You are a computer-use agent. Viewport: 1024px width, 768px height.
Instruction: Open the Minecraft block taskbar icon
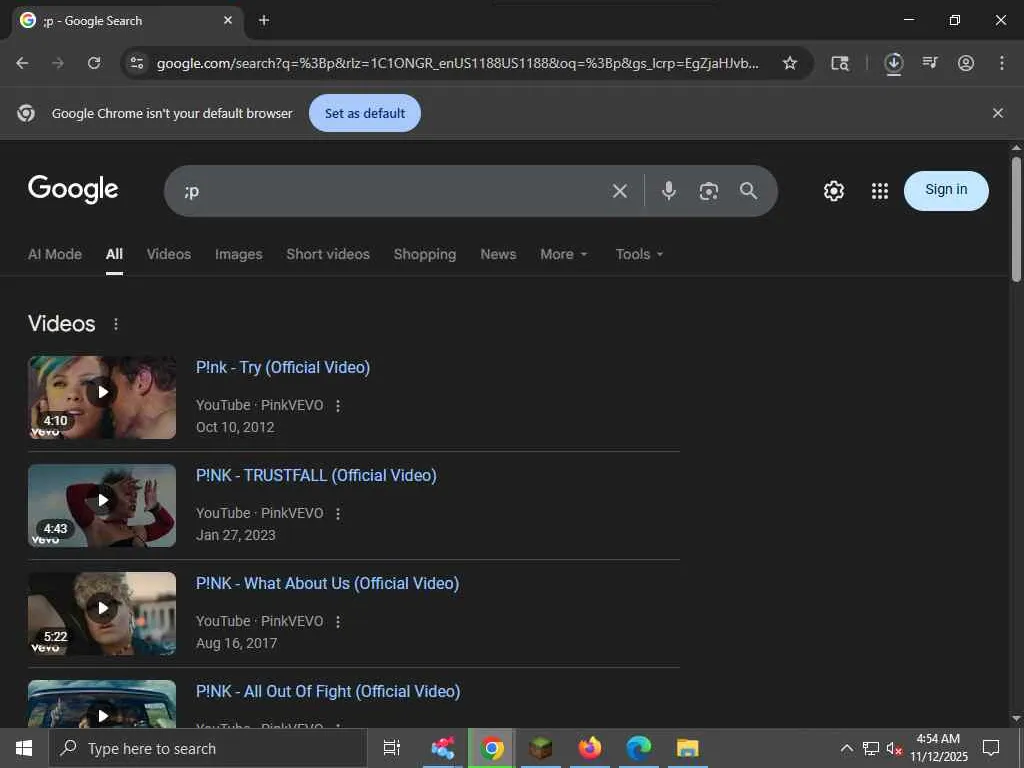click(x=541, y=748)
